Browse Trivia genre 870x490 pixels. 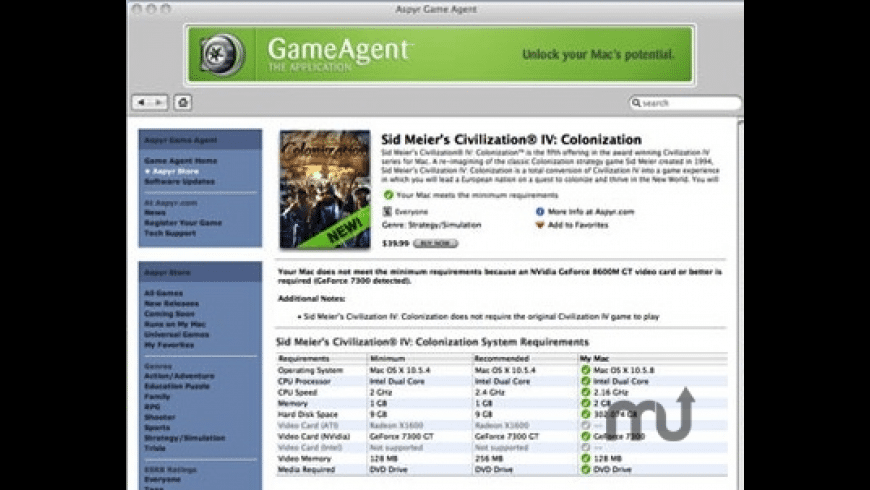(155, 448)
